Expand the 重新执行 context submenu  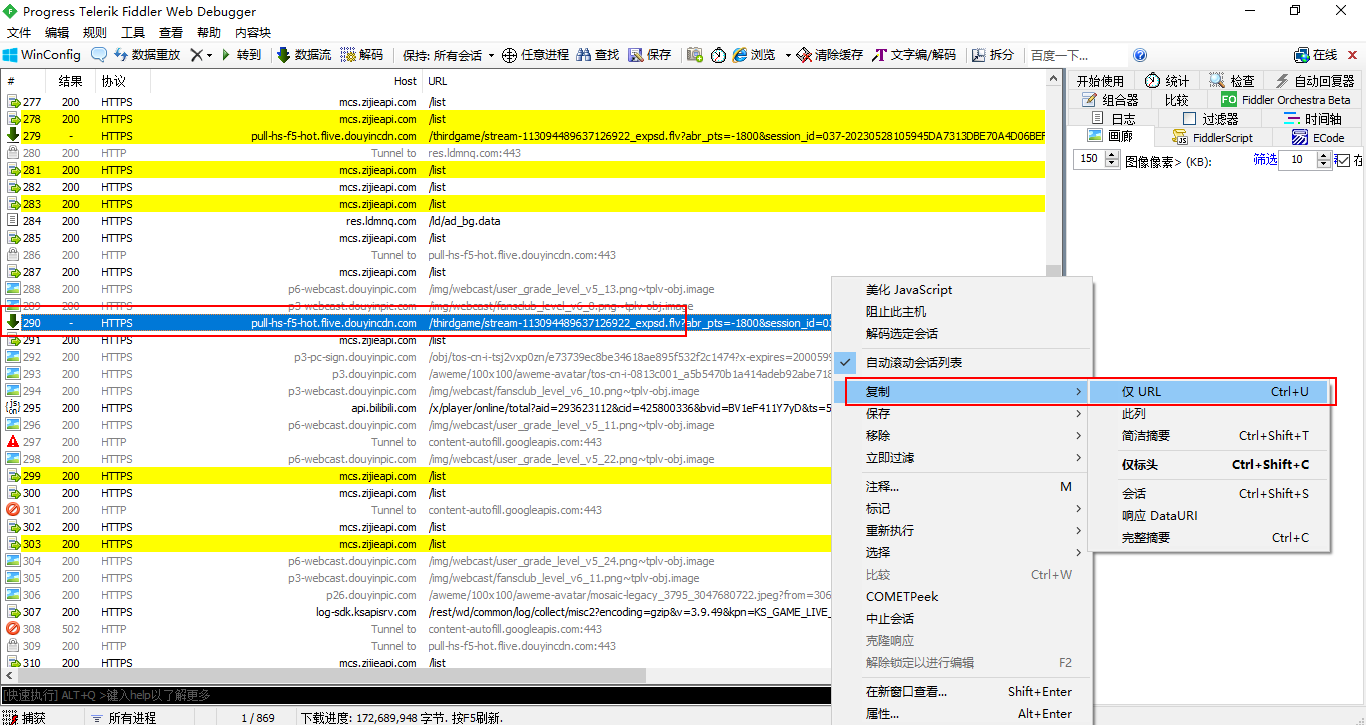click(962, 531)
